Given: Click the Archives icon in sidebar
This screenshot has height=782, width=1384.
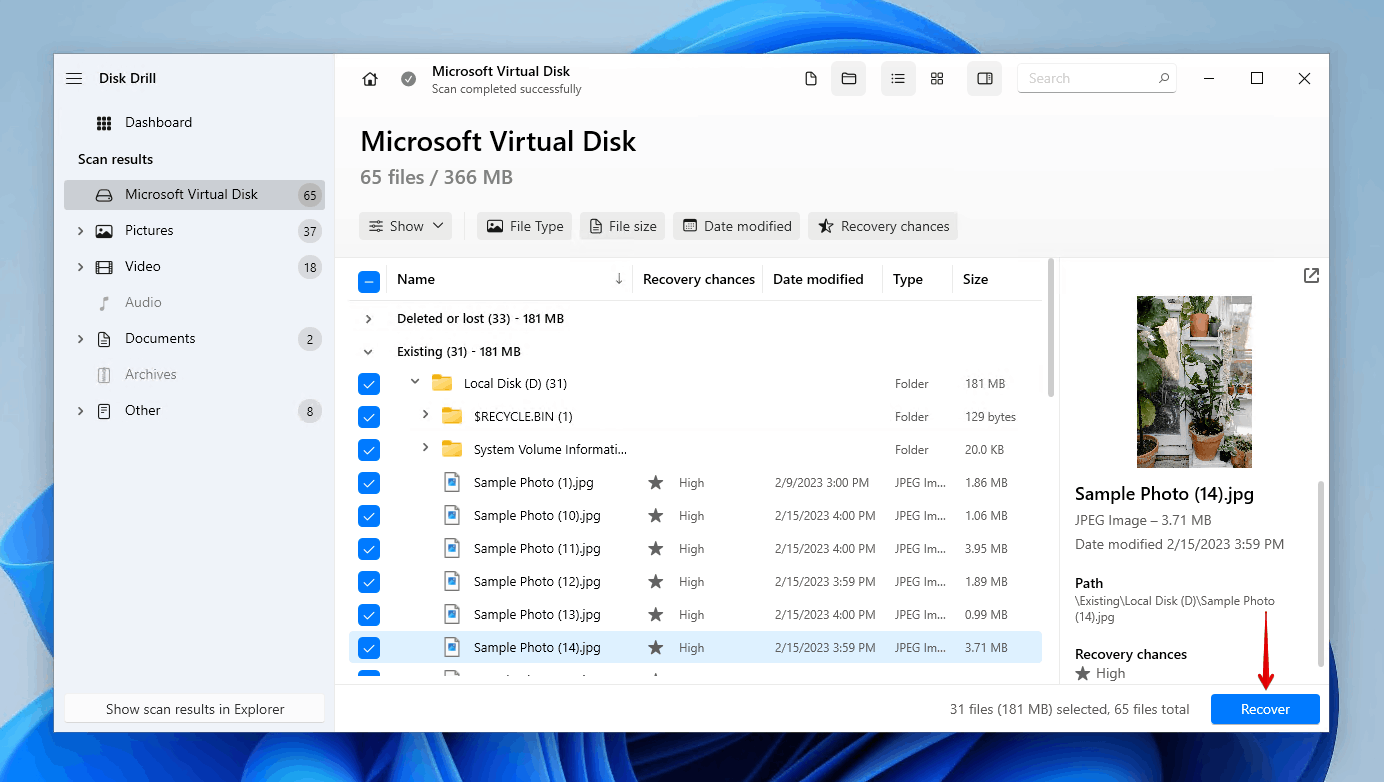Looking at the screenshot, I should pos(104,375).
